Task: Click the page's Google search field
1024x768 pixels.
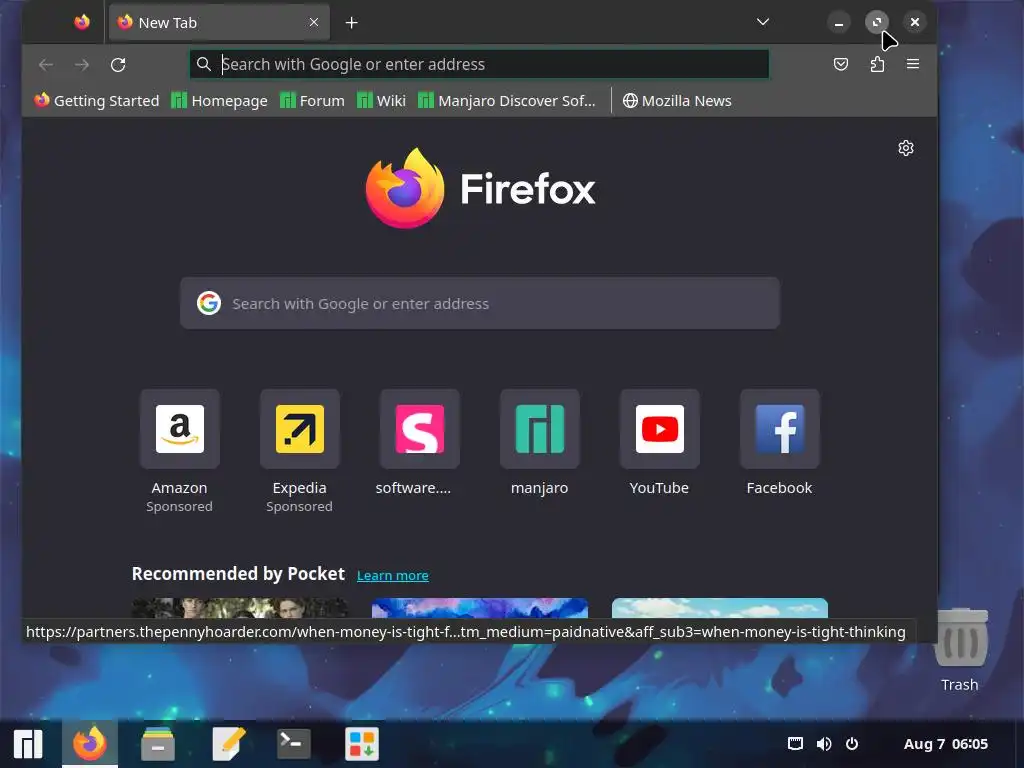Action: click(480, 303)
